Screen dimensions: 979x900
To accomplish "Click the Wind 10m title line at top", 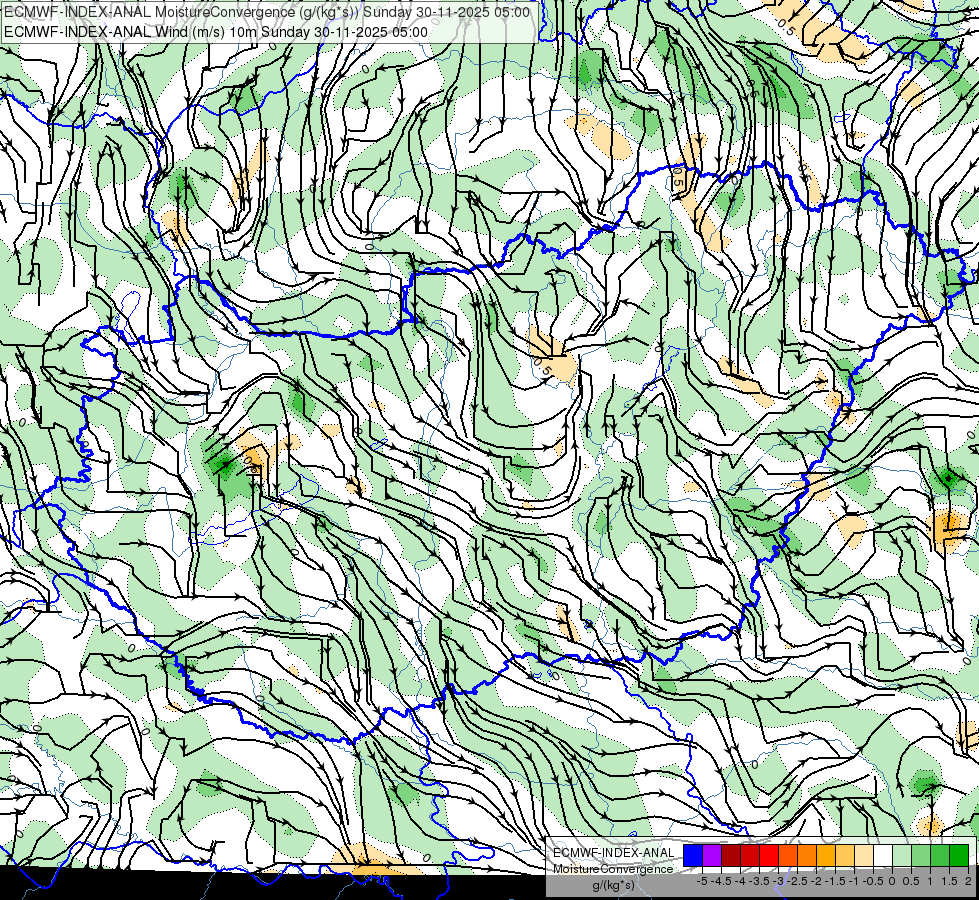I will [x=216, y=31].
